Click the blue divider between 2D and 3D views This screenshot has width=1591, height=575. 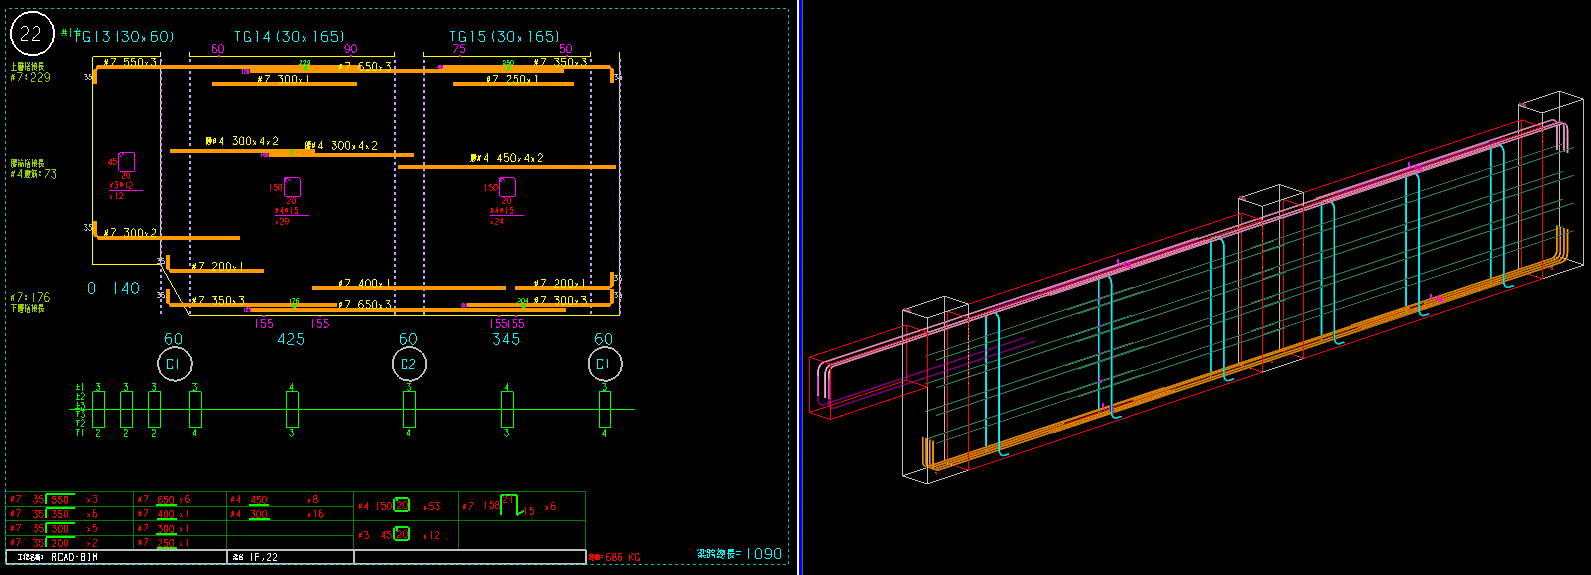coord(800,287)
